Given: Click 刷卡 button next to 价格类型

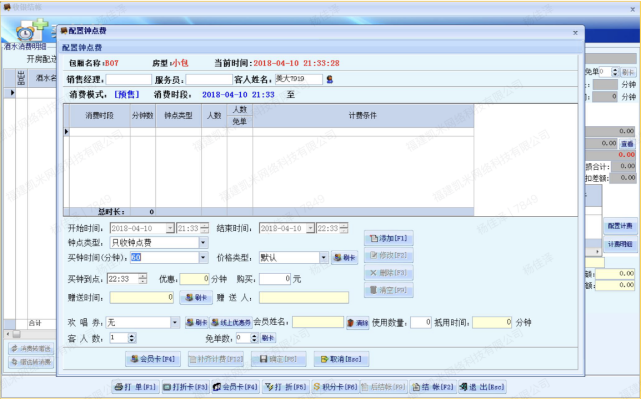Looking at the screenshot, I should [345, 258].
